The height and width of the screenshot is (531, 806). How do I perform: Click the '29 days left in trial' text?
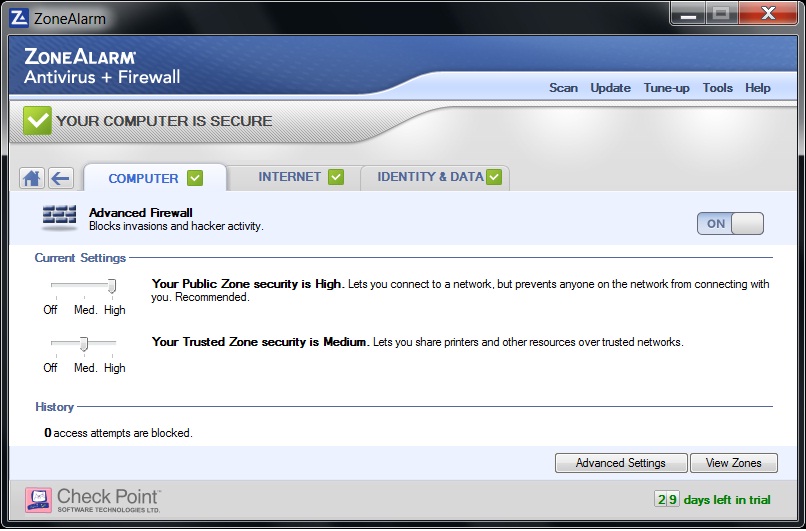[712, 499]
